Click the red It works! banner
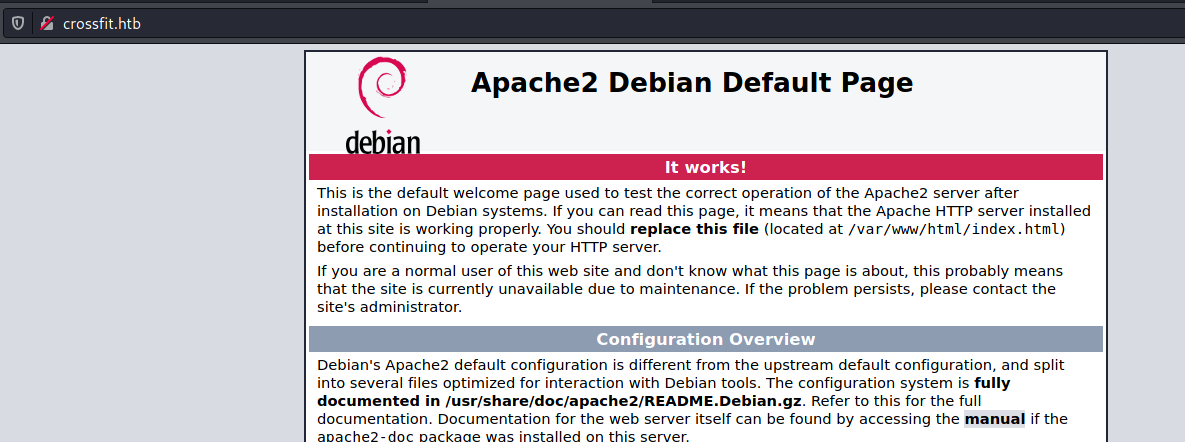 click(706, 167)
